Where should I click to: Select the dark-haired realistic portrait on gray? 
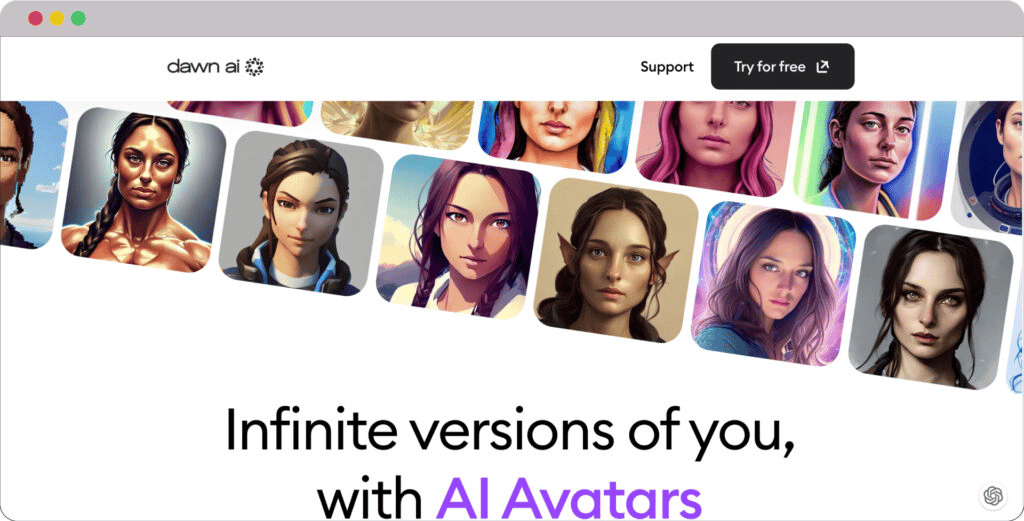point(931,308)
